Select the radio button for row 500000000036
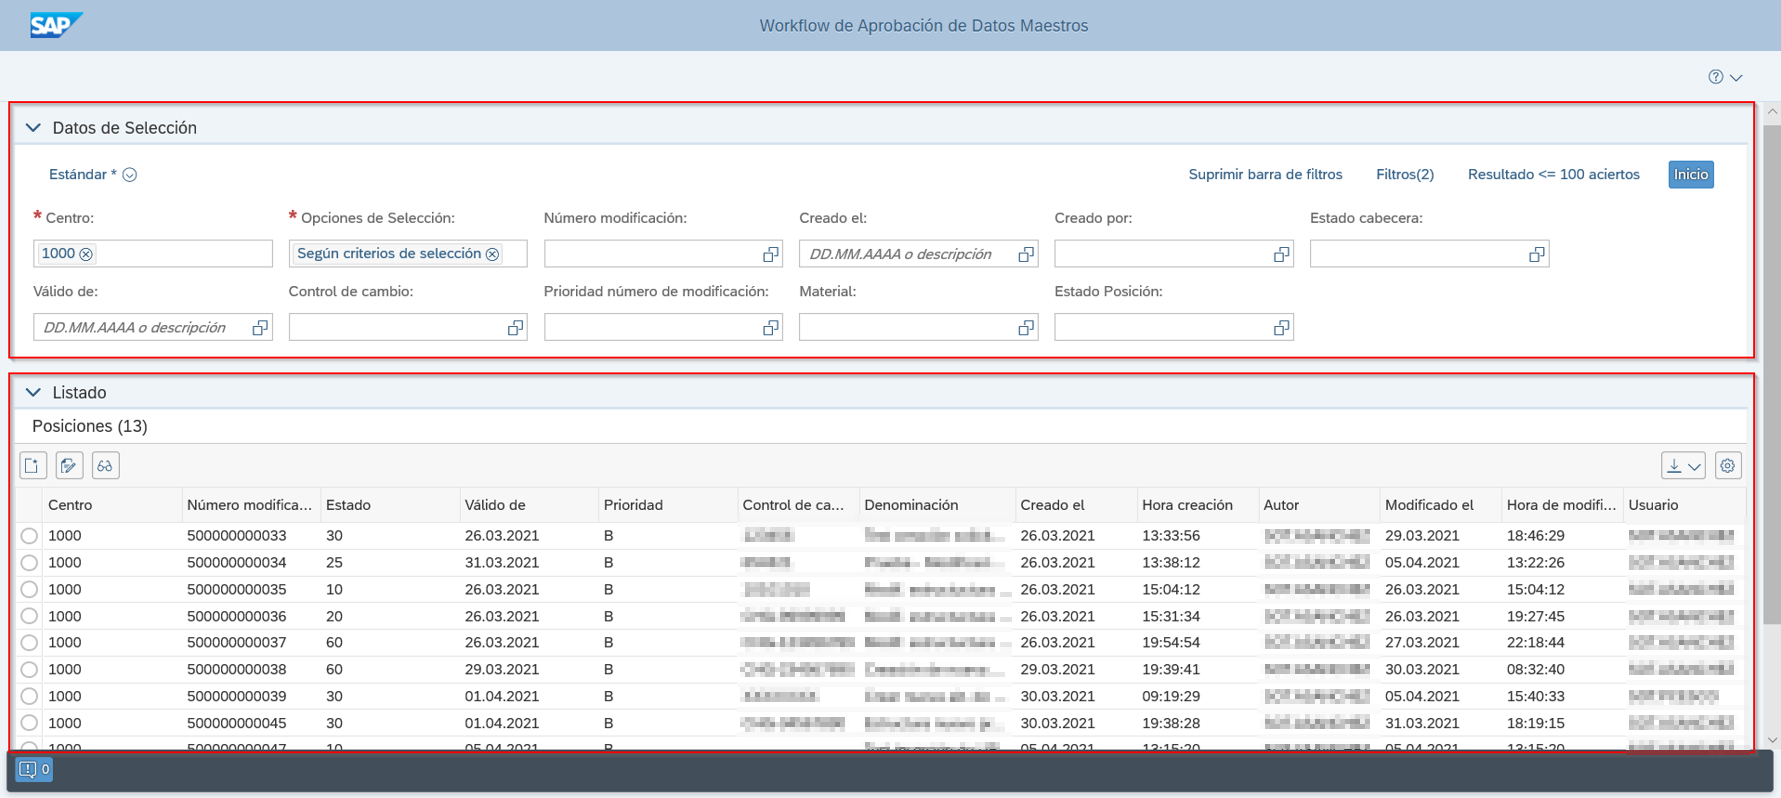 coord(29,616)
